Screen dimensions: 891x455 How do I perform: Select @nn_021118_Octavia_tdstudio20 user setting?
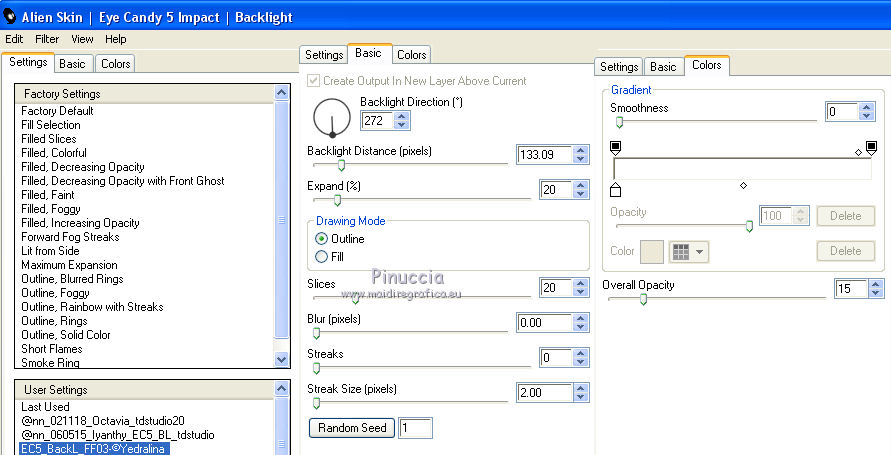click(x=103, y=421)
